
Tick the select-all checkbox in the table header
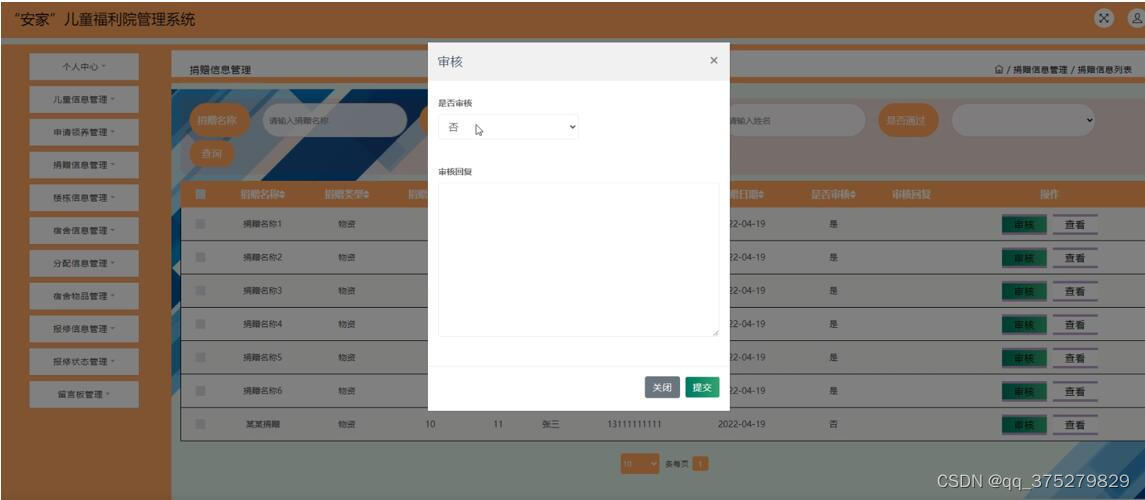click(x=201, y=194)
